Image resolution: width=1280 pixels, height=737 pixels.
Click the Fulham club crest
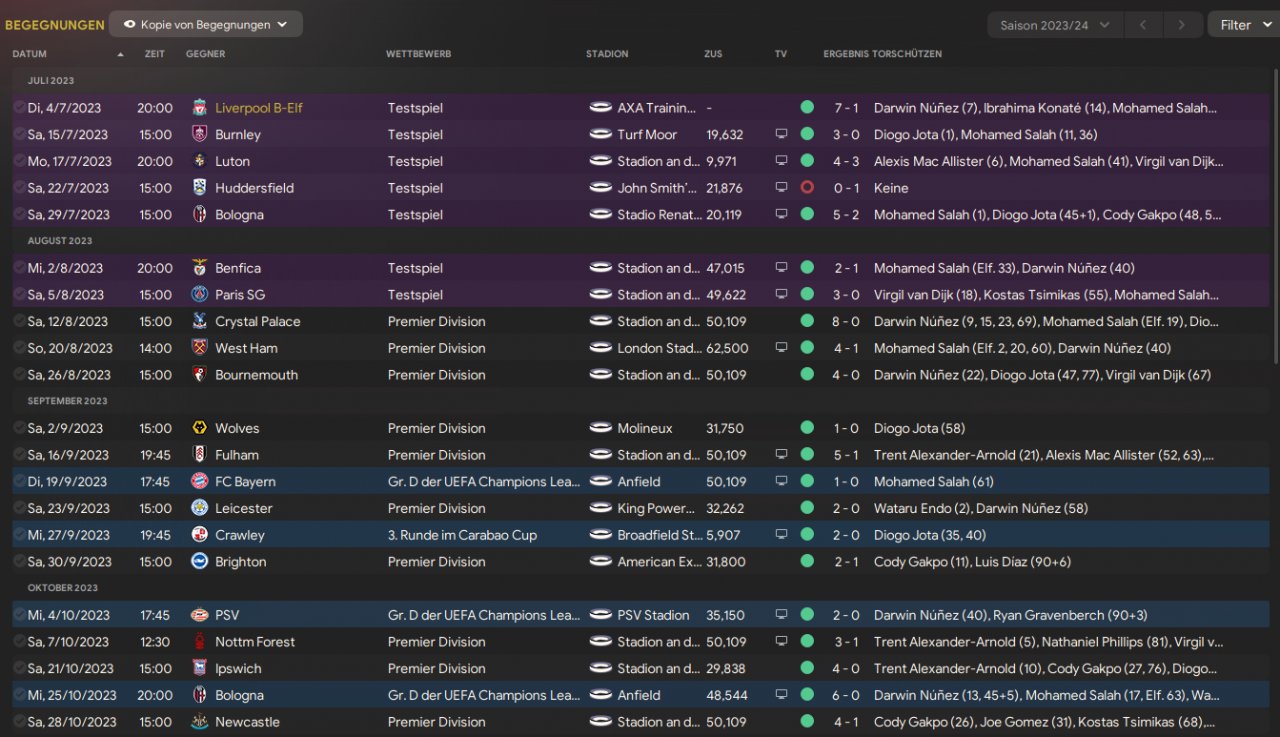(200, 455)
